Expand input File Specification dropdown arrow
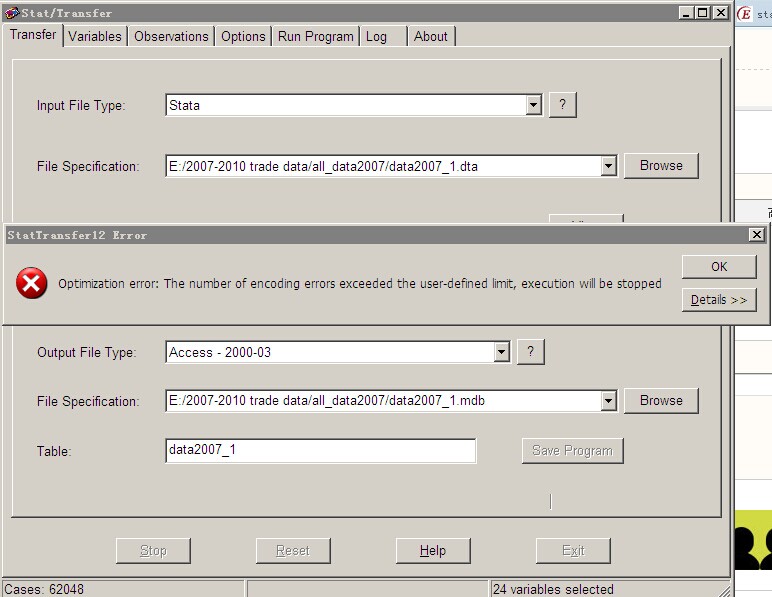The image size is (772, 597). coord(609,166)
